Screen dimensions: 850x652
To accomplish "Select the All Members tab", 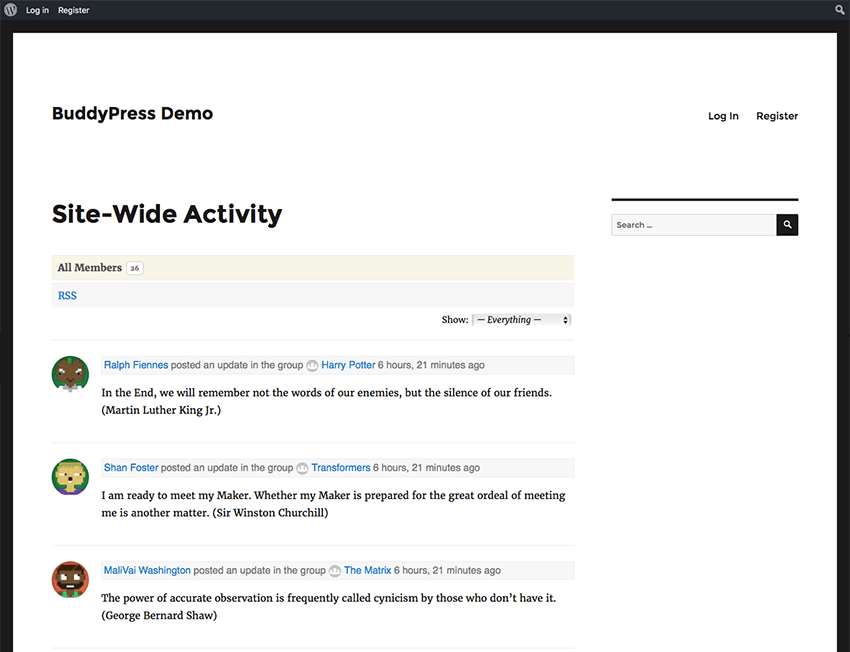I will (90, 267).
